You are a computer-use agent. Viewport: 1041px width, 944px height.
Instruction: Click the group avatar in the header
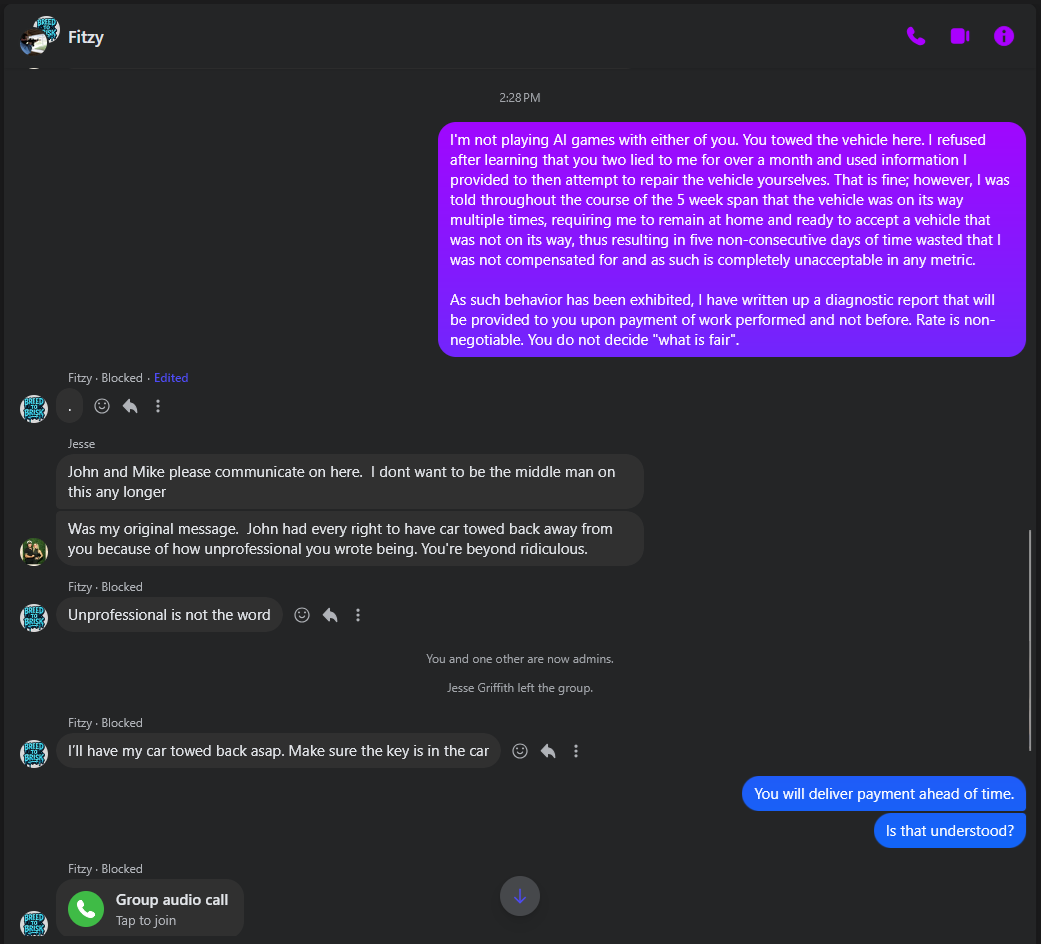click(x=39, y=36)
